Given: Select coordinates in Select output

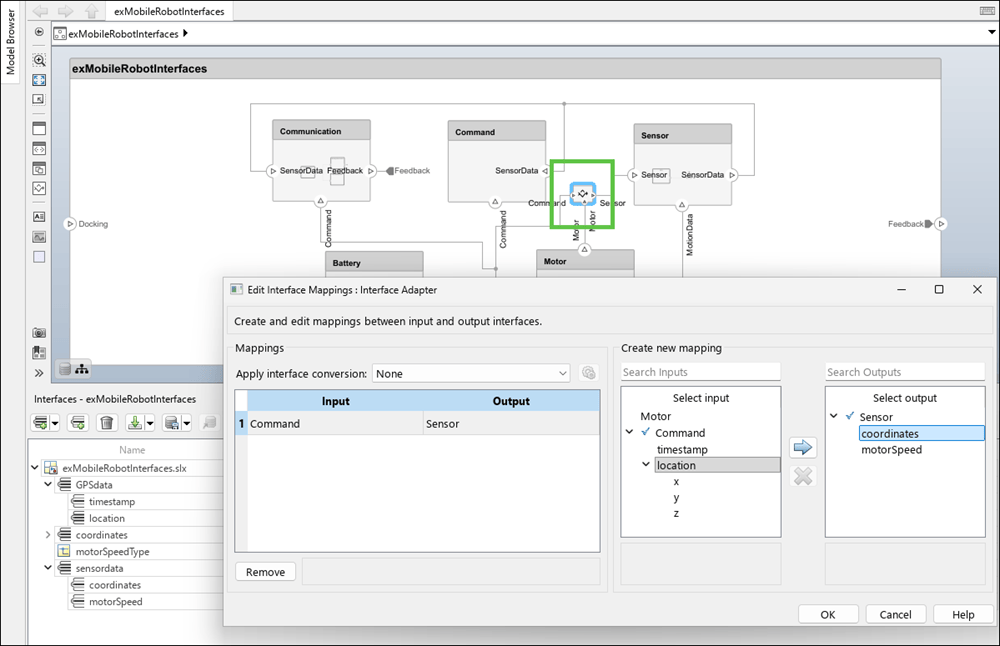Looking at the screenshot, I should pyautogui.click(x=922, y=434).
